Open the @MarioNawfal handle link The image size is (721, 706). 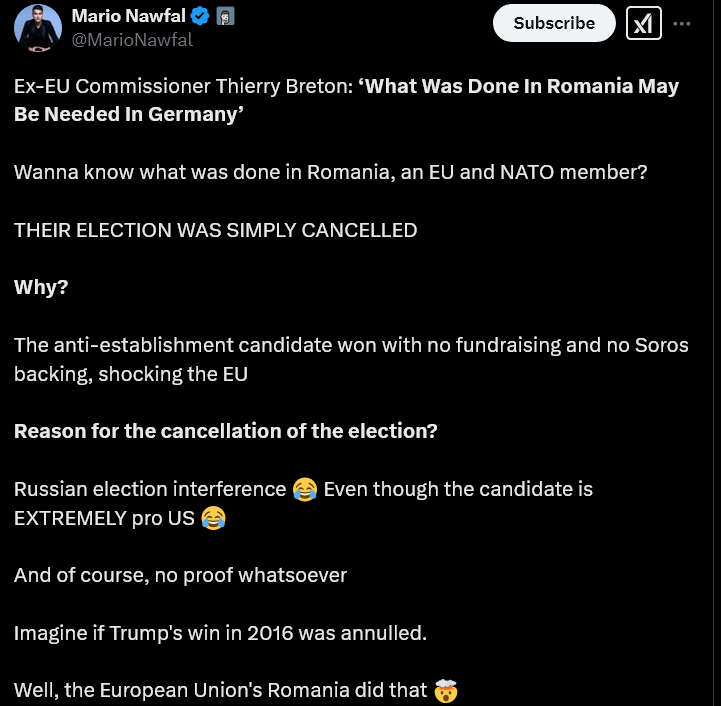point(132,40)
